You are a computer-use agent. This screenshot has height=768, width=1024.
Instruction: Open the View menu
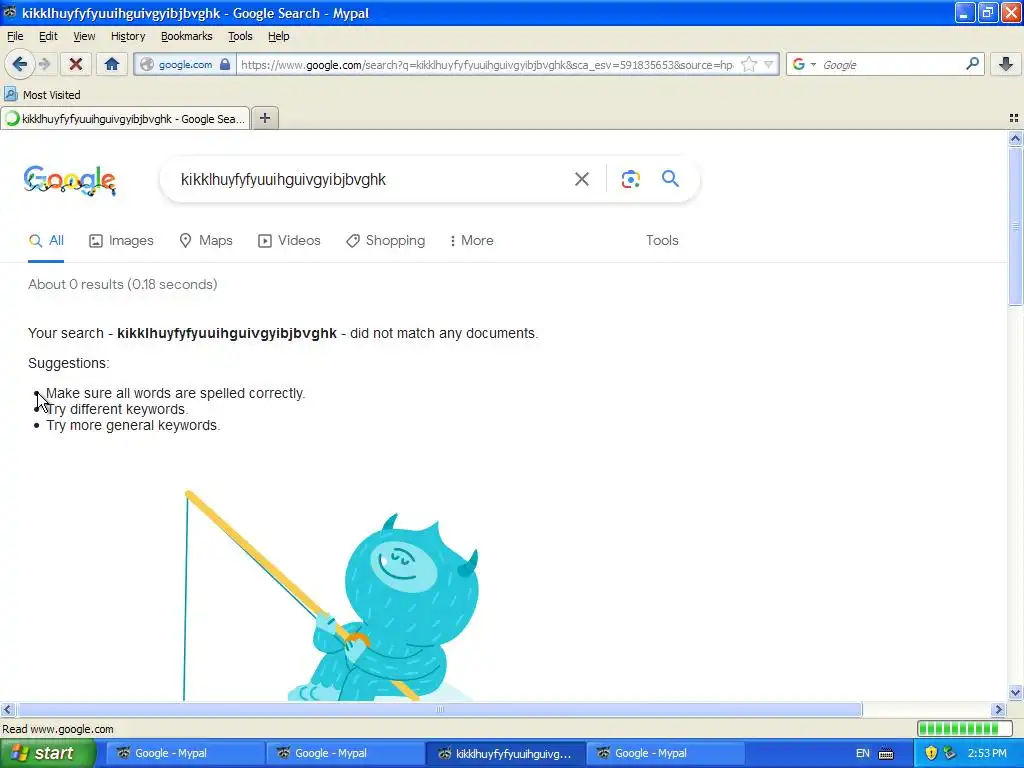point(84,36)
